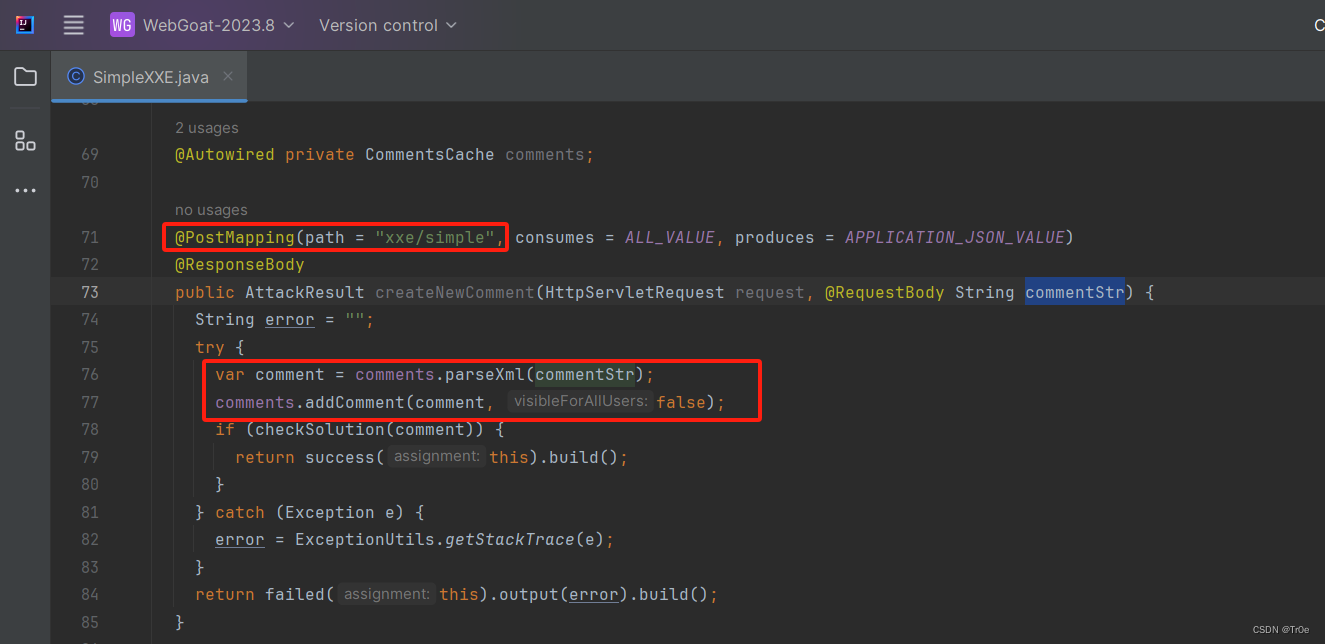Click the AttackResult return type
Screen dimensions: 1325x644
pyautogui.click(x=305, y=293)
